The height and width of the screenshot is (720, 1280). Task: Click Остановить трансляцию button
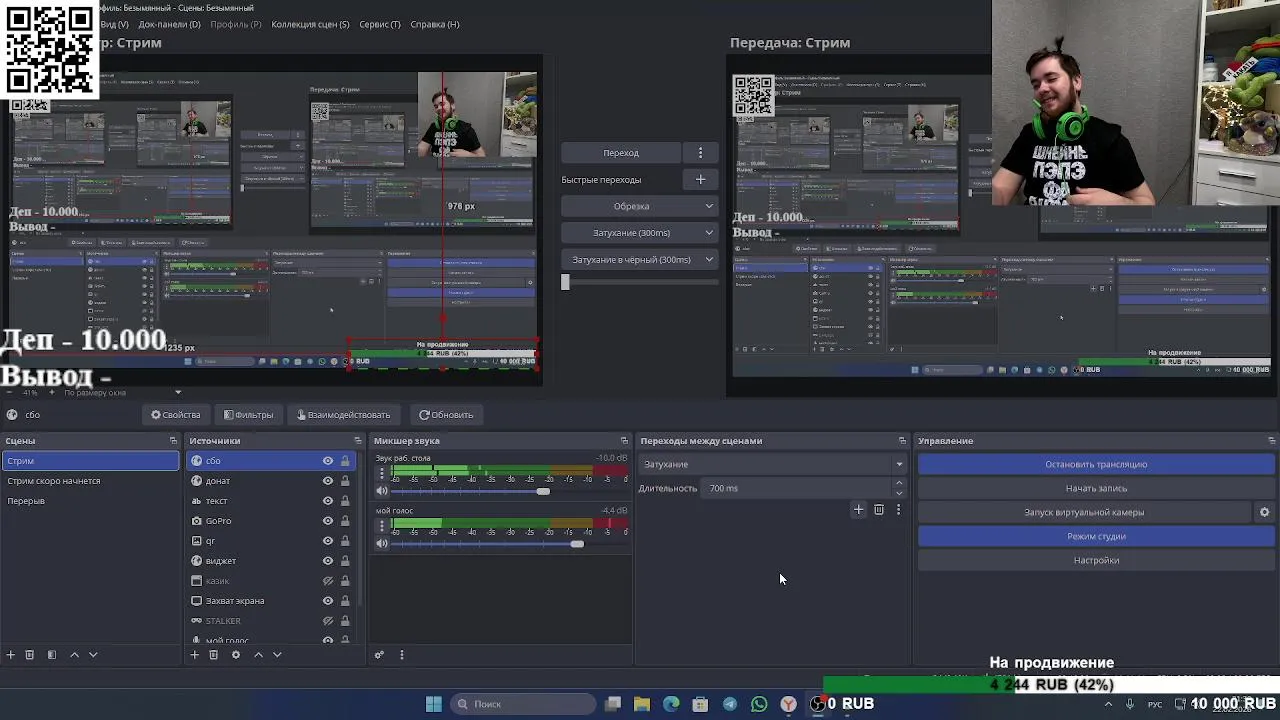pos(1096,464)
